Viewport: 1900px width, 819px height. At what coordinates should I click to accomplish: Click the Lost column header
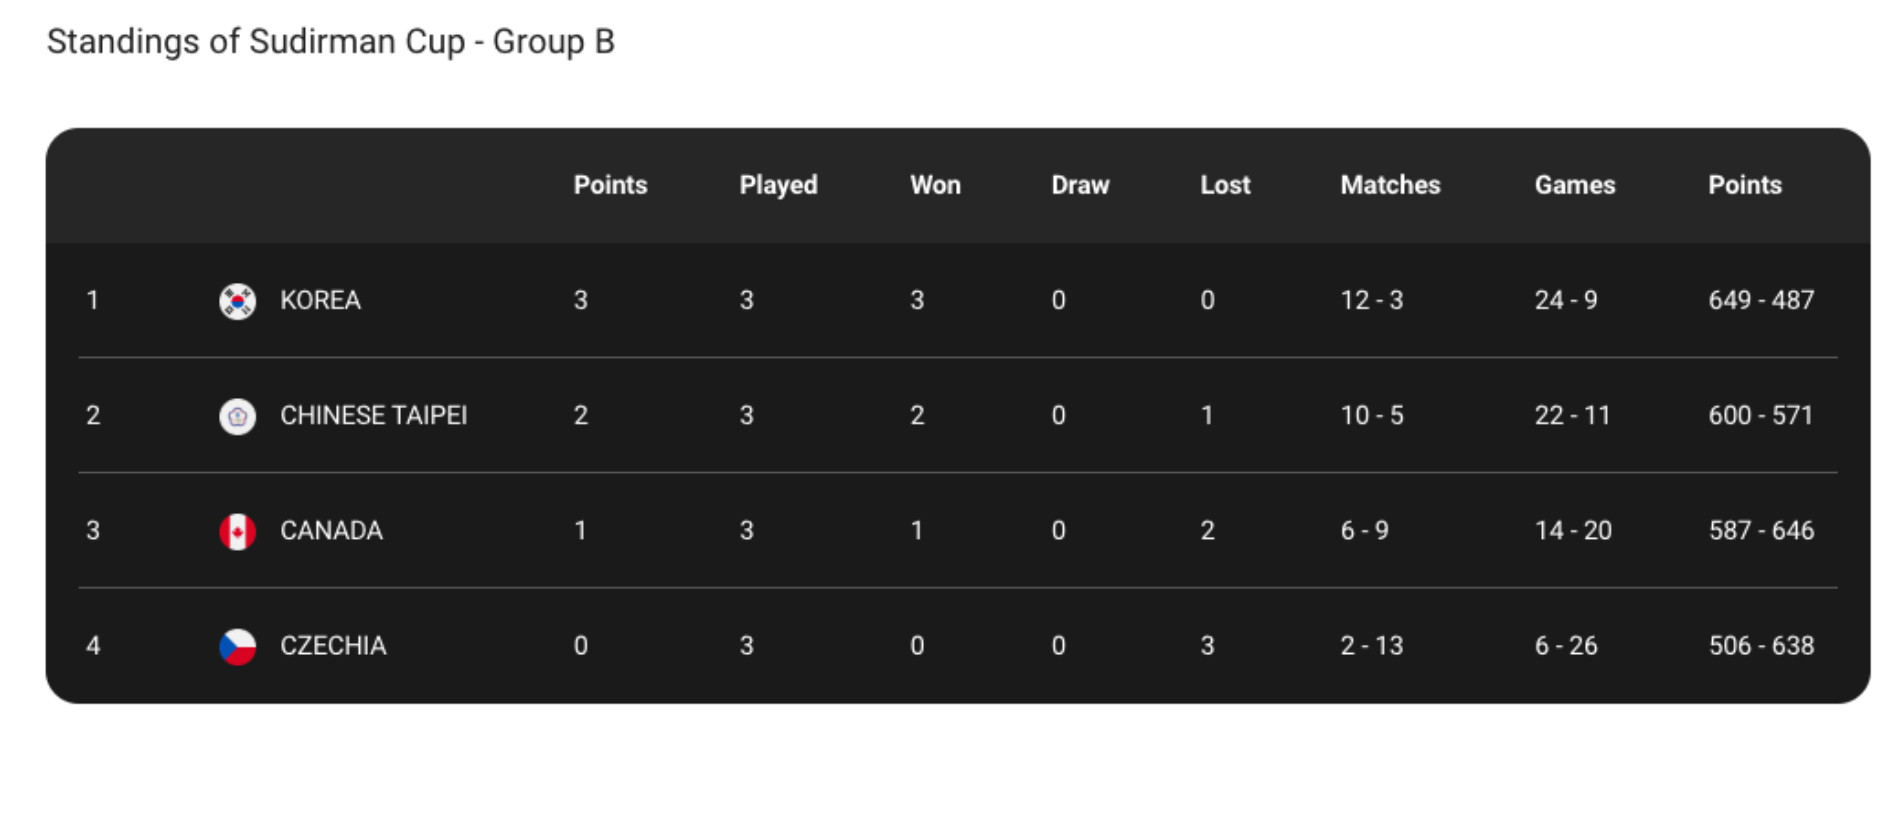coord(1225,185)
